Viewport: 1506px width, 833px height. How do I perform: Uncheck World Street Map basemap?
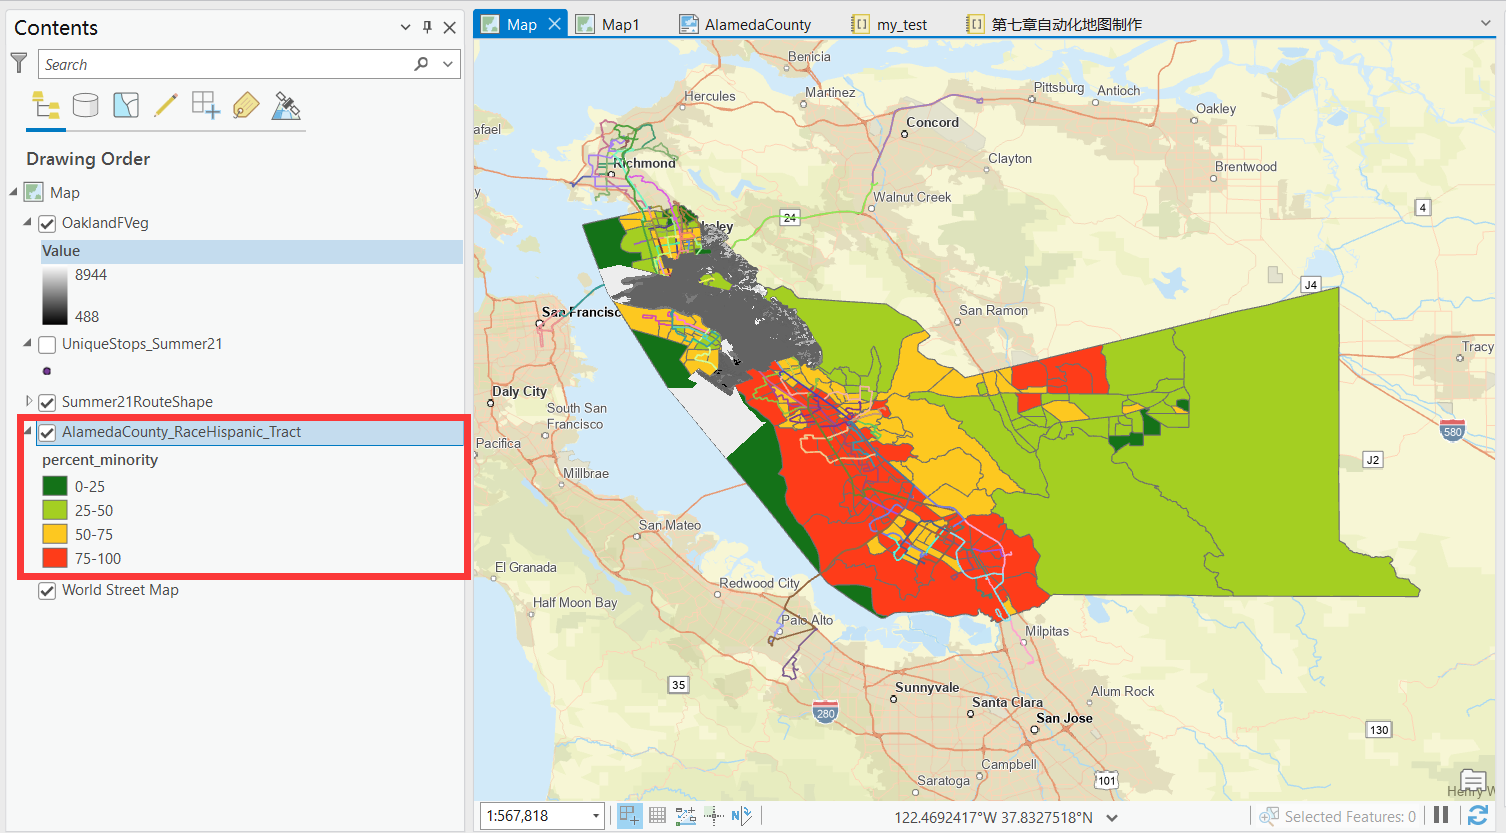47,591
